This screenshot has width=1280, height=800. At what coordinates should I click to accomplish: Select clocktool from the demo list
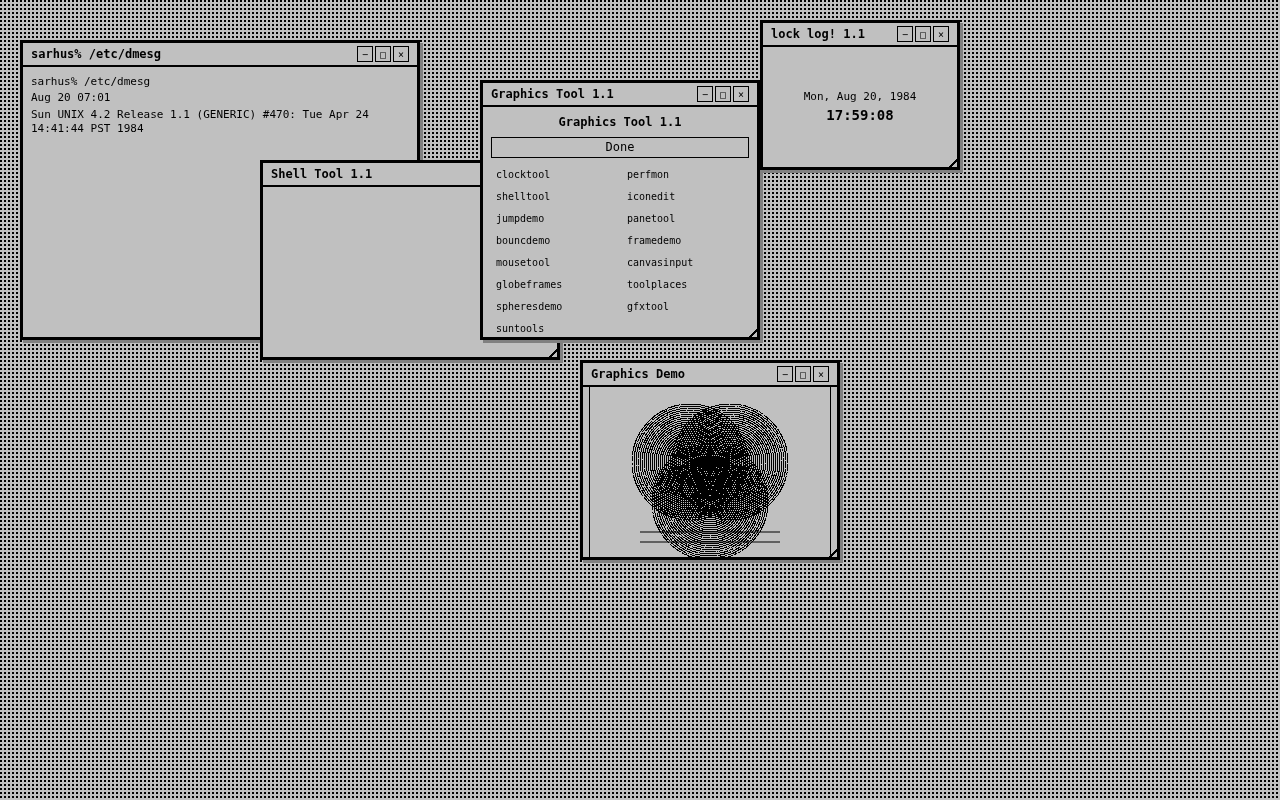[x=522, y=174]
